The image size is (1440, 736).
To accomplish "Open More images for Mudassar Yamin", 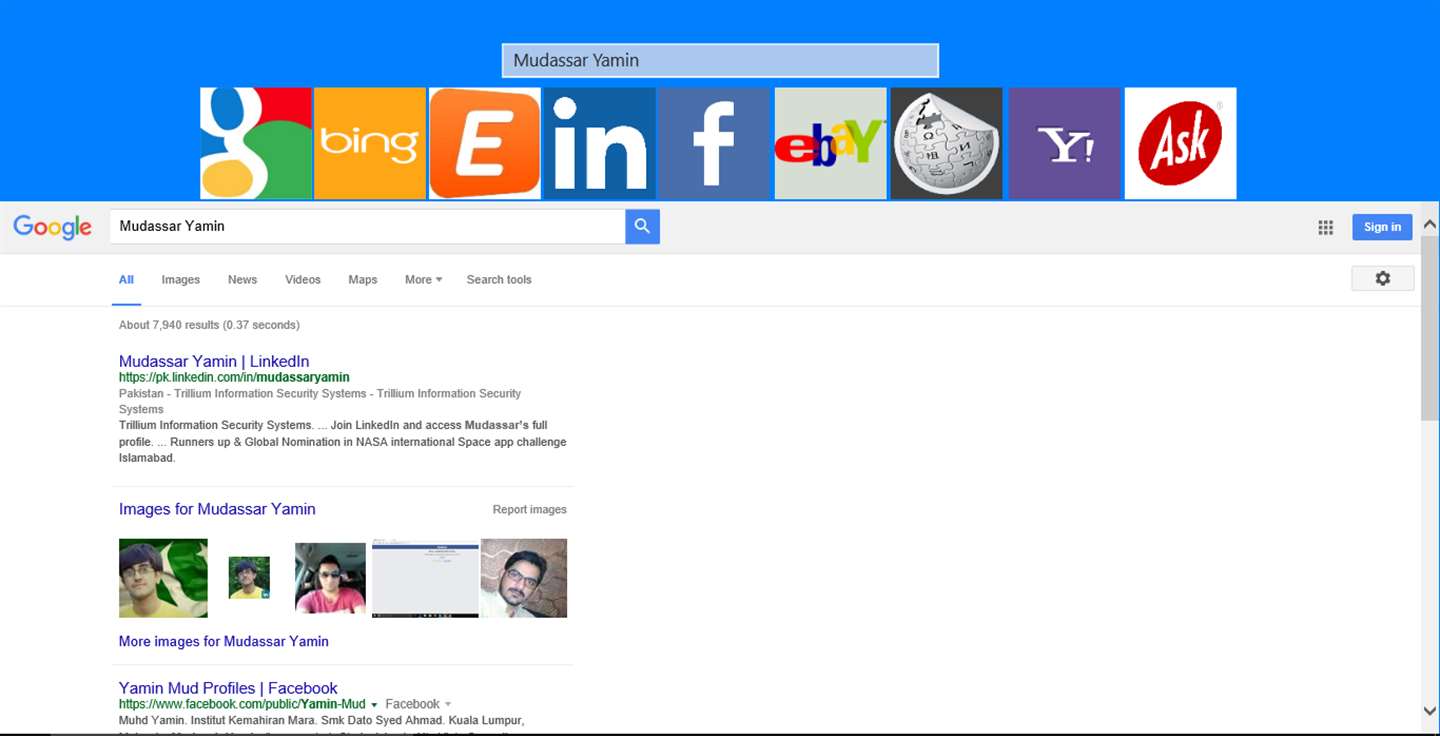I will pos(224,642).
